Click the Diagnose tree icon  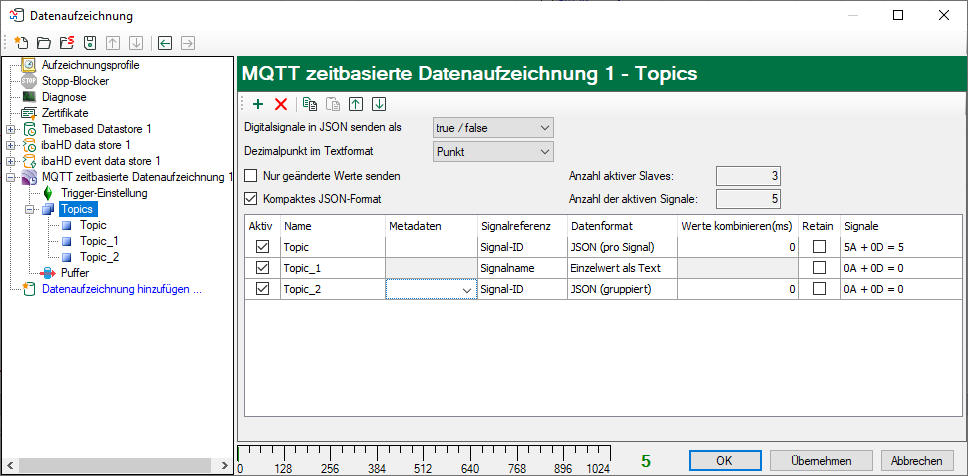tap(29, 97)
